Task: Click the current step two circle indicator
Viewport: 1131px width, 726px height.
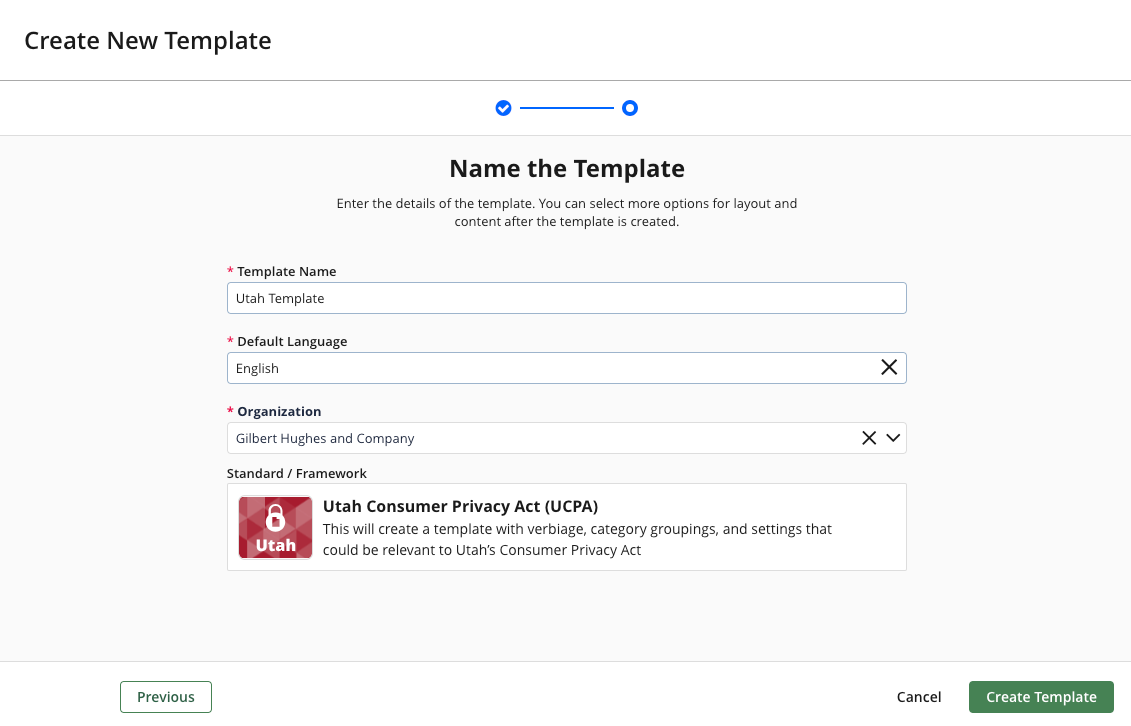Action: tap(630, 108)
